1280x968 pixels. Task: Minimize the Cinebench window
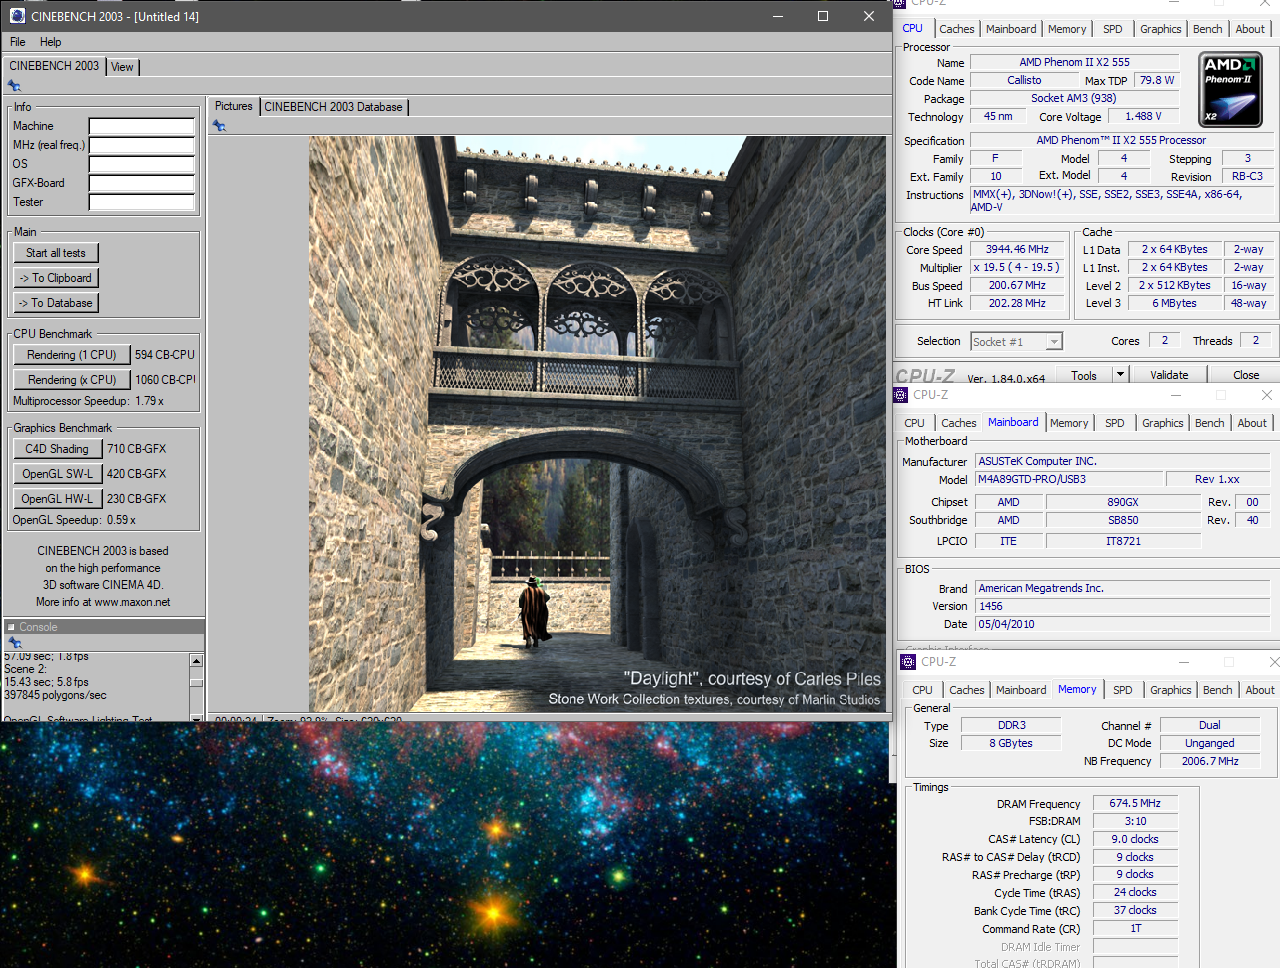pyautogui.click(x=778, y=16)
